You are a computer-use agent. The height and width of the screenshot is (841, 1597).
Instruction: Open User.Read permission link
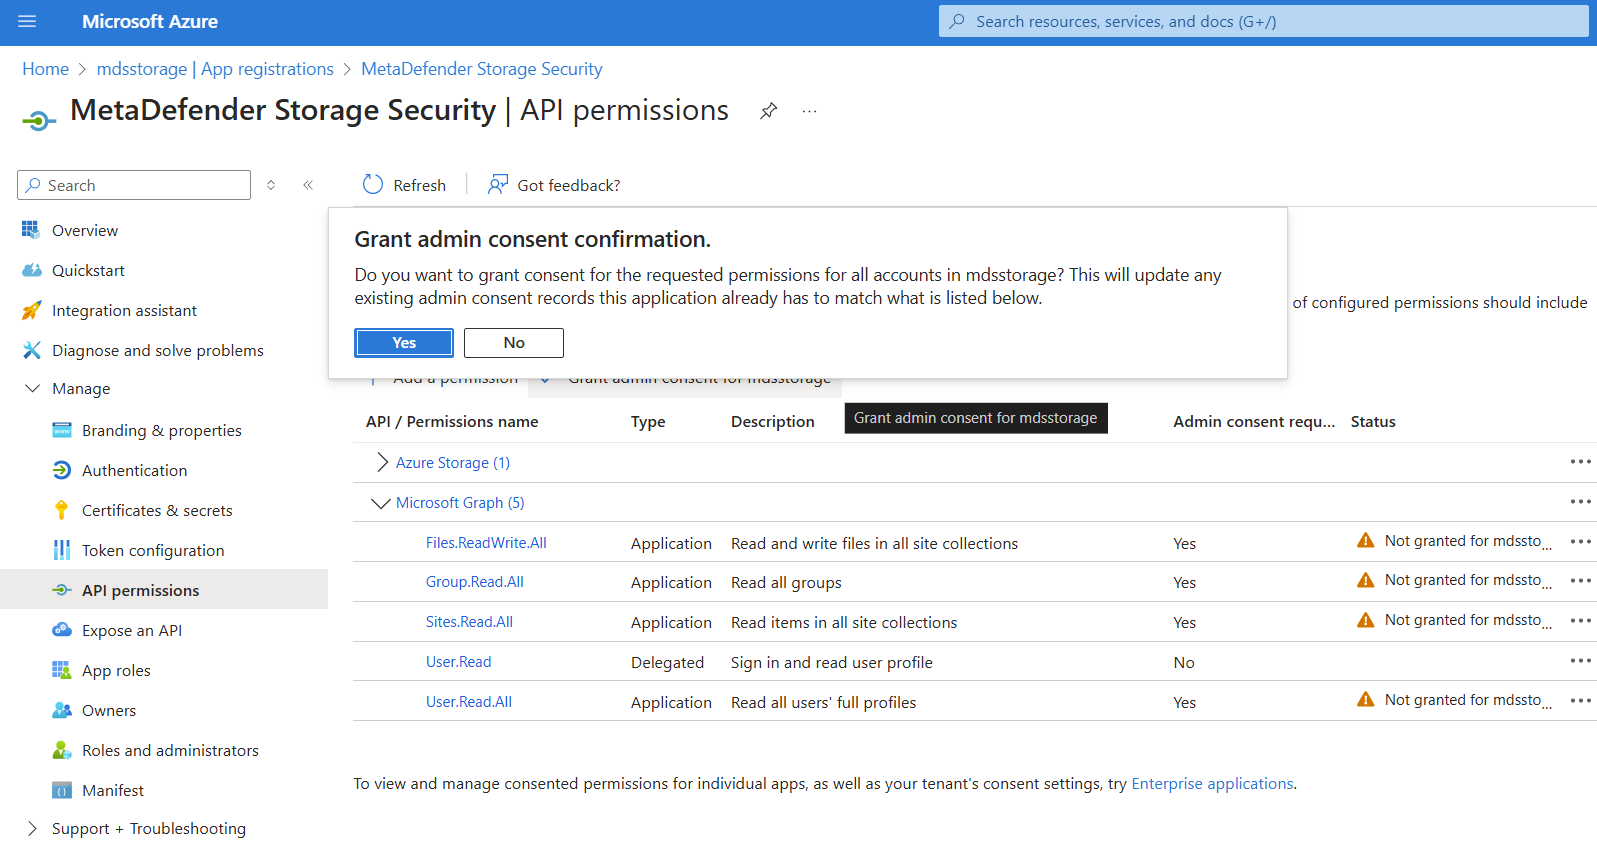click(459, 662)
